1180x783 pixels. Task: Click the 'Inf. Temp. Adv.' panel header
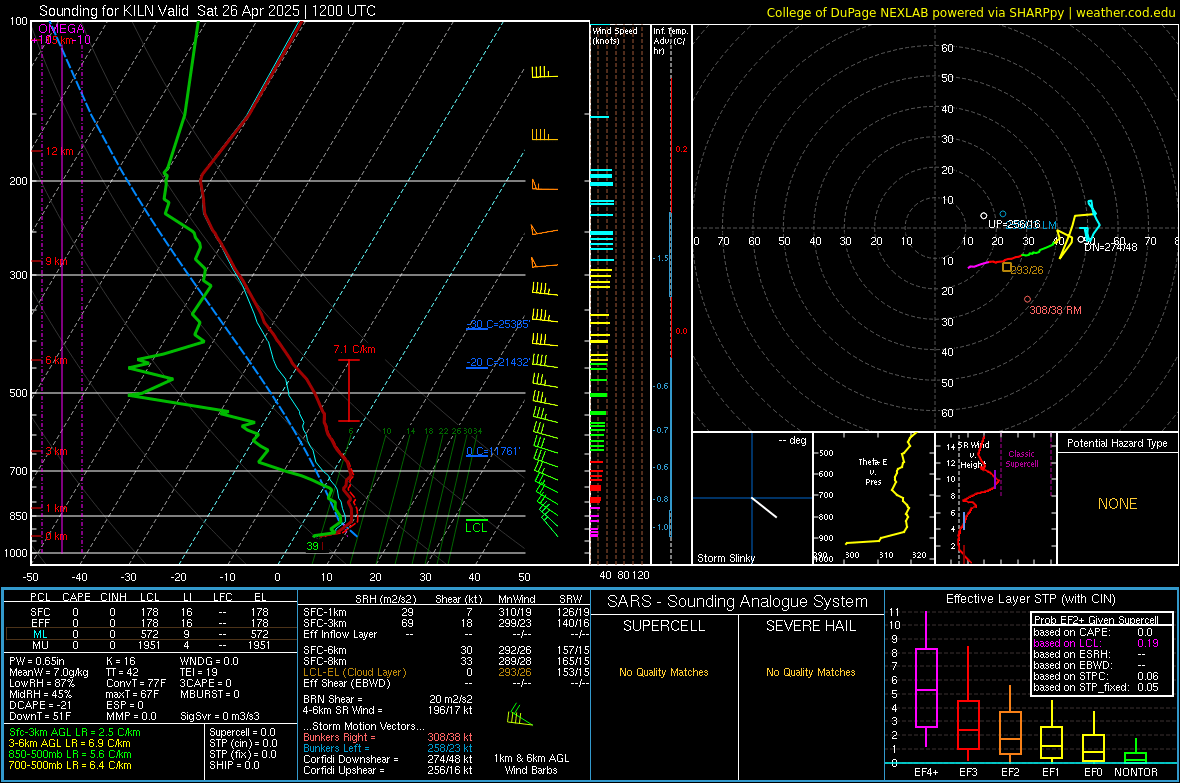coord(670,41)
